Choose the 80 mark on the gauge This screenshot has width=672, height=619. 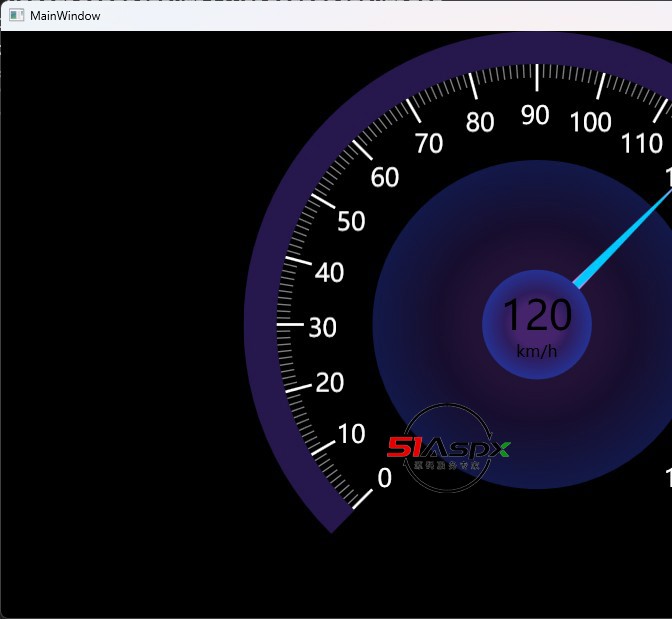(480, 123)
